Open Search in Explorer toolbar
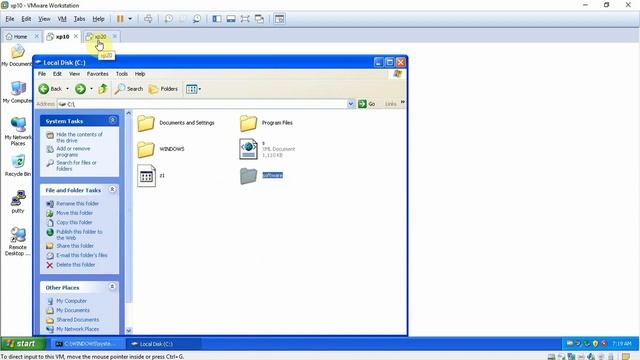 [x=129, y=89]
